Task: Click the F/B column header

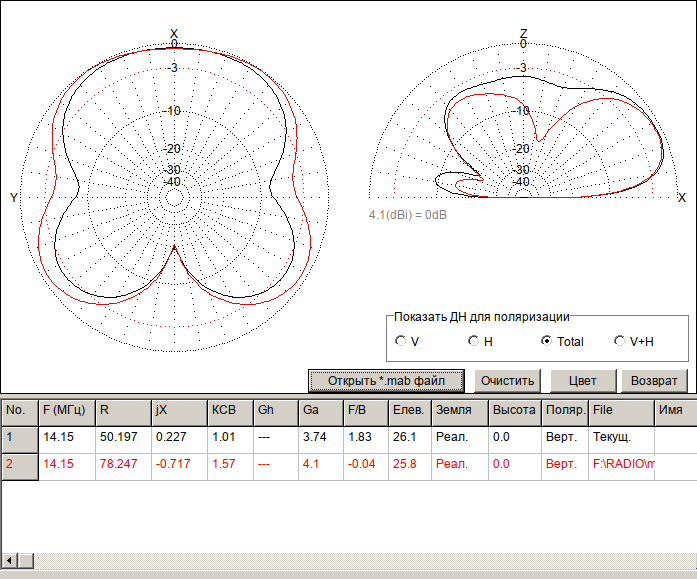Action: (365, 410)
